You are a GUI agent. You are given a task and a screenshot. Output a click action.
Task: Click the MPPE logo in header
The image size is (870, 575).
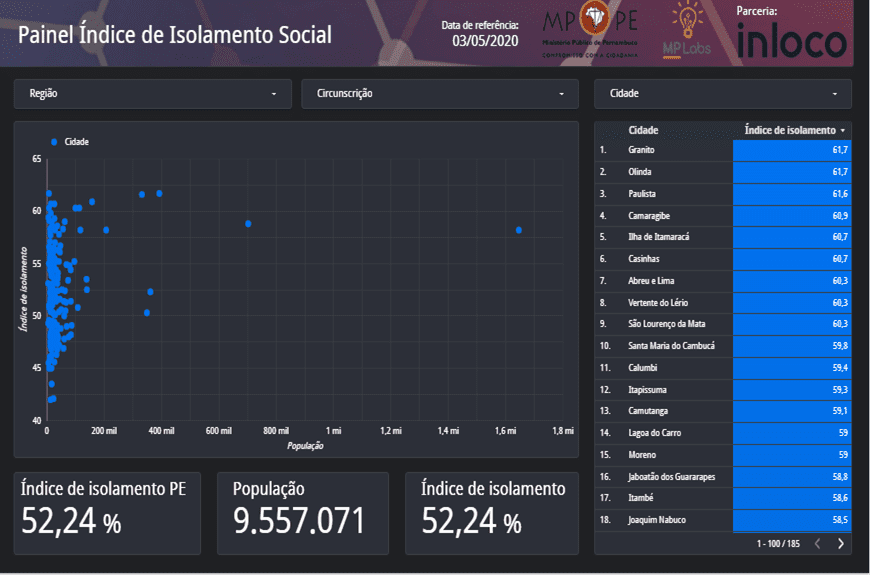tap(592, 31)
